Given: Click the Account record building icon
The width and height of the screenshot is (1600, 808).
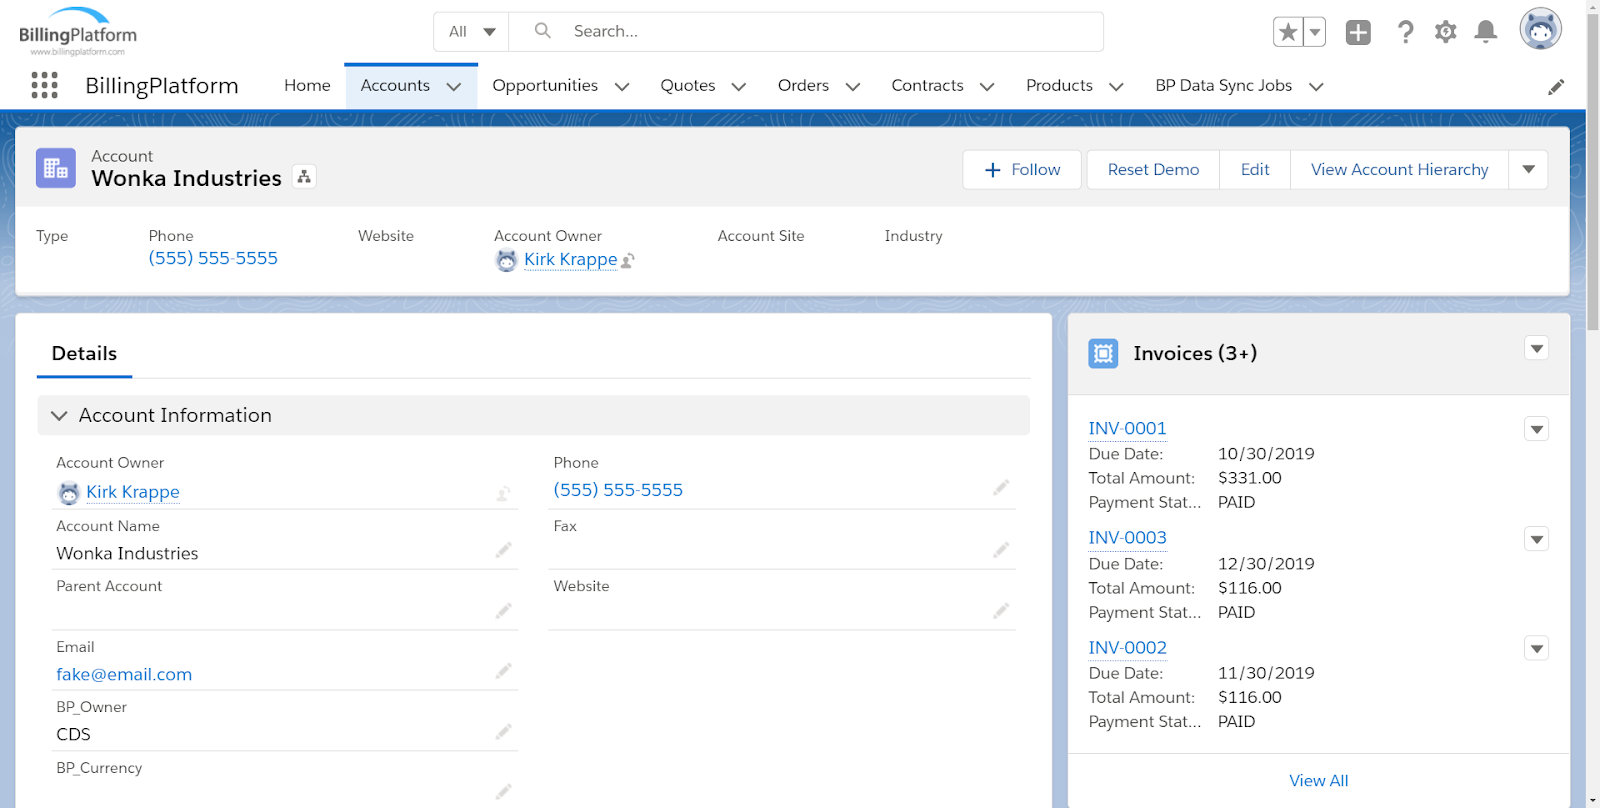Looking at the screenshot, I should coord(56,168).
